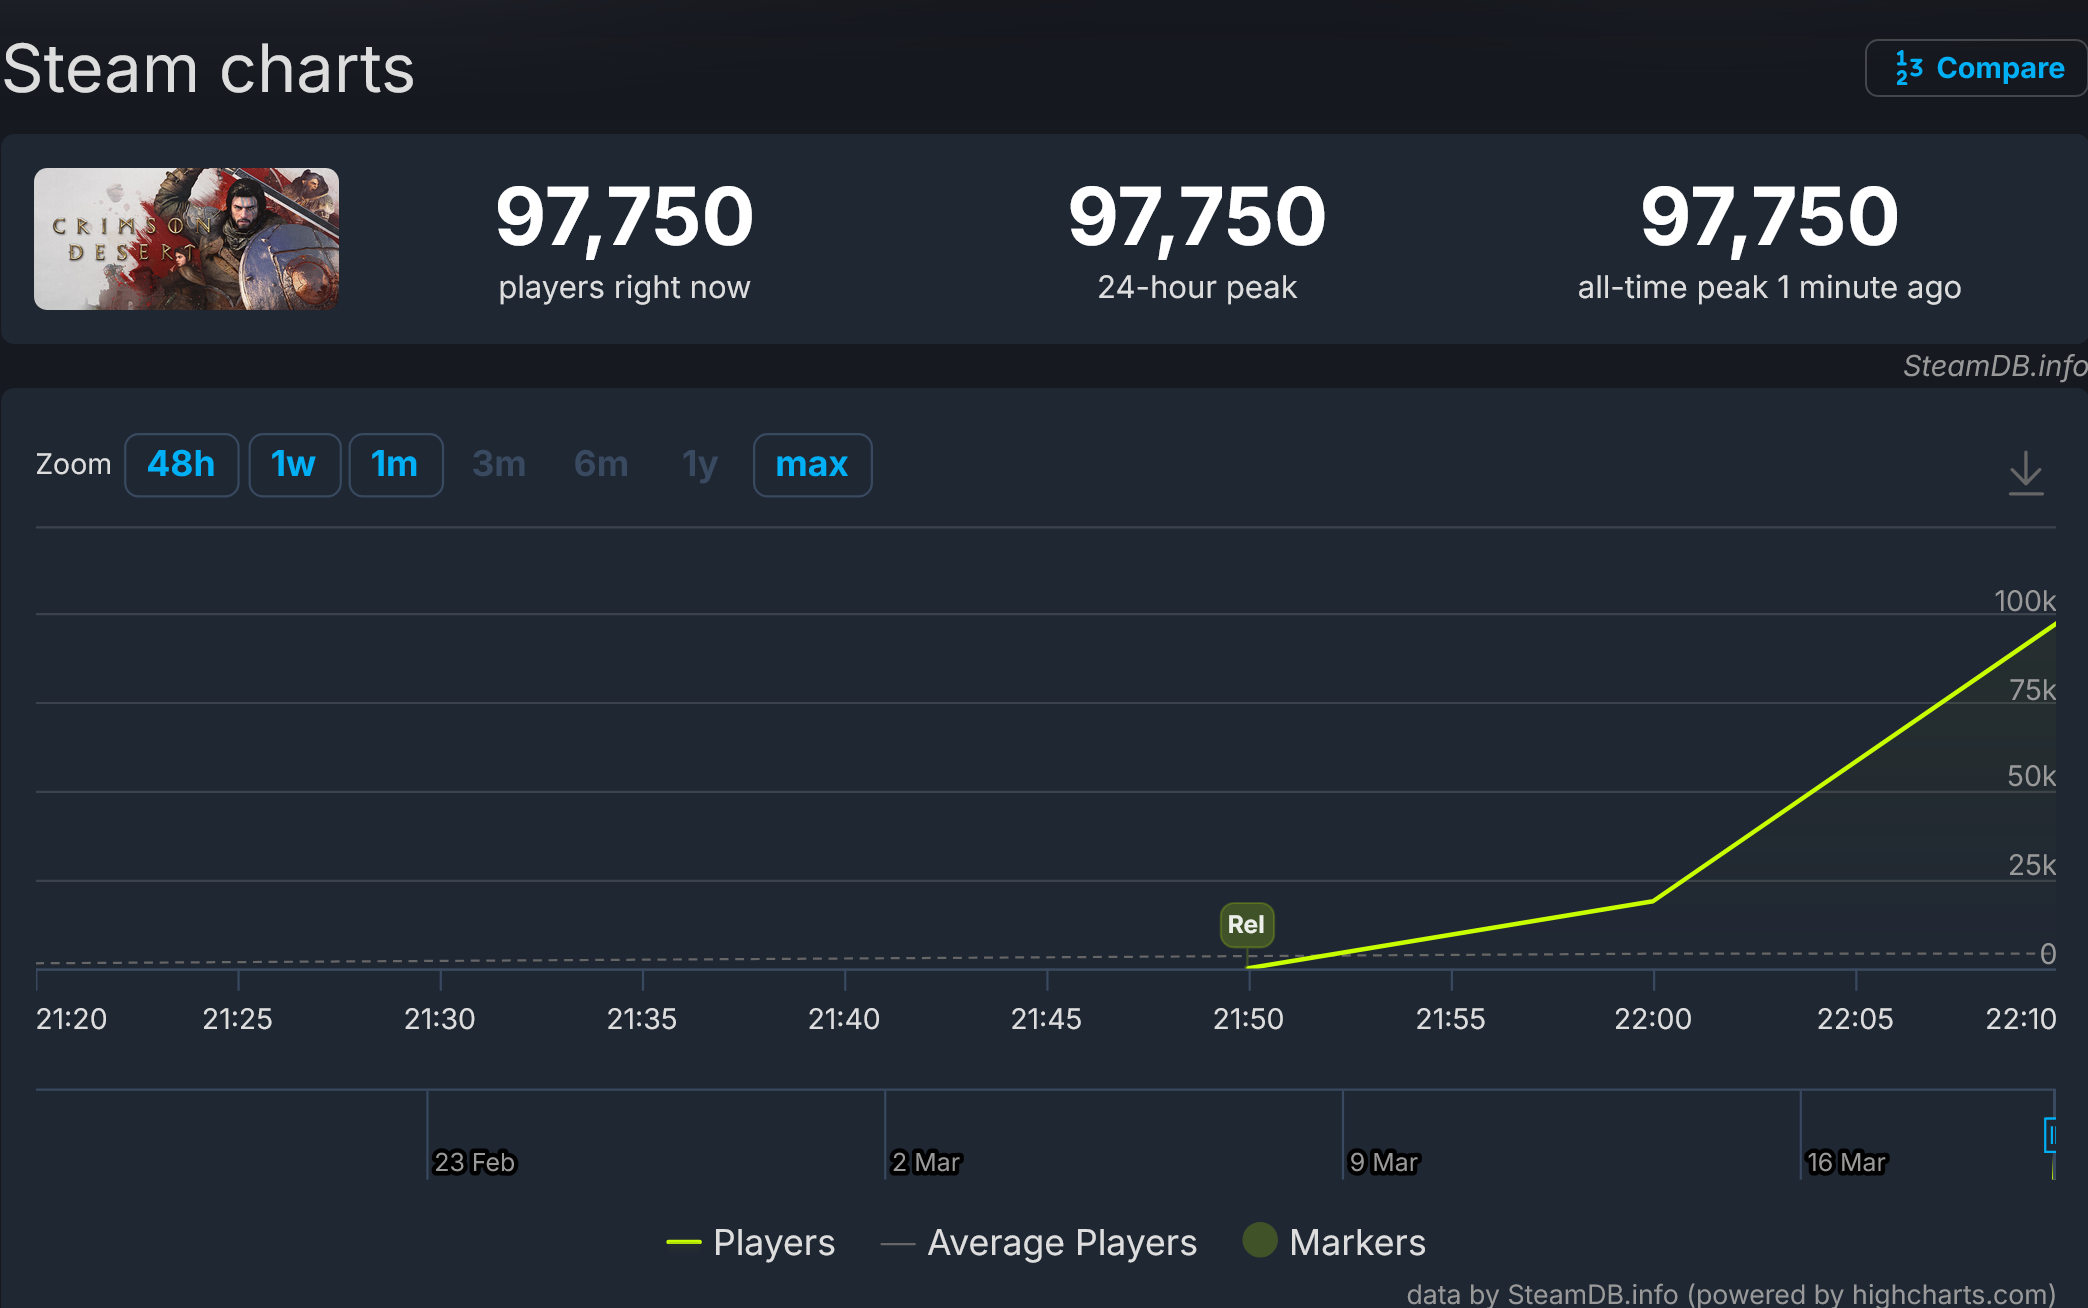Set chart zoom to max
The height and width of the screenshot is (1308, 2088).
[811, 465]
